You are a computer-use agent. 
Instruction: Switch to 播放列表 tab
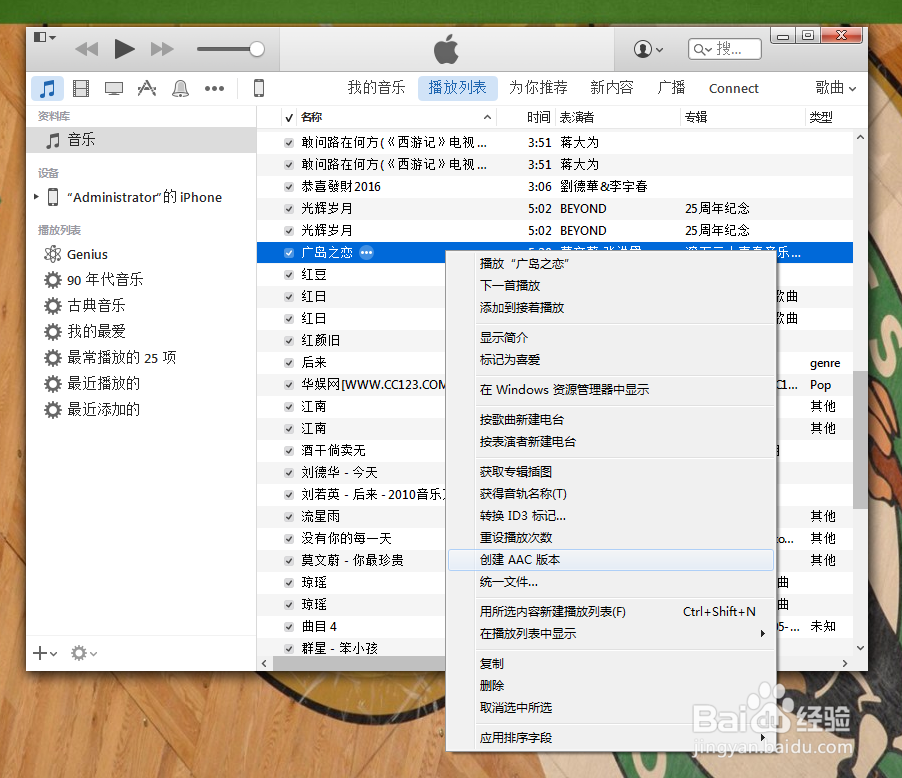click(457, 88)
